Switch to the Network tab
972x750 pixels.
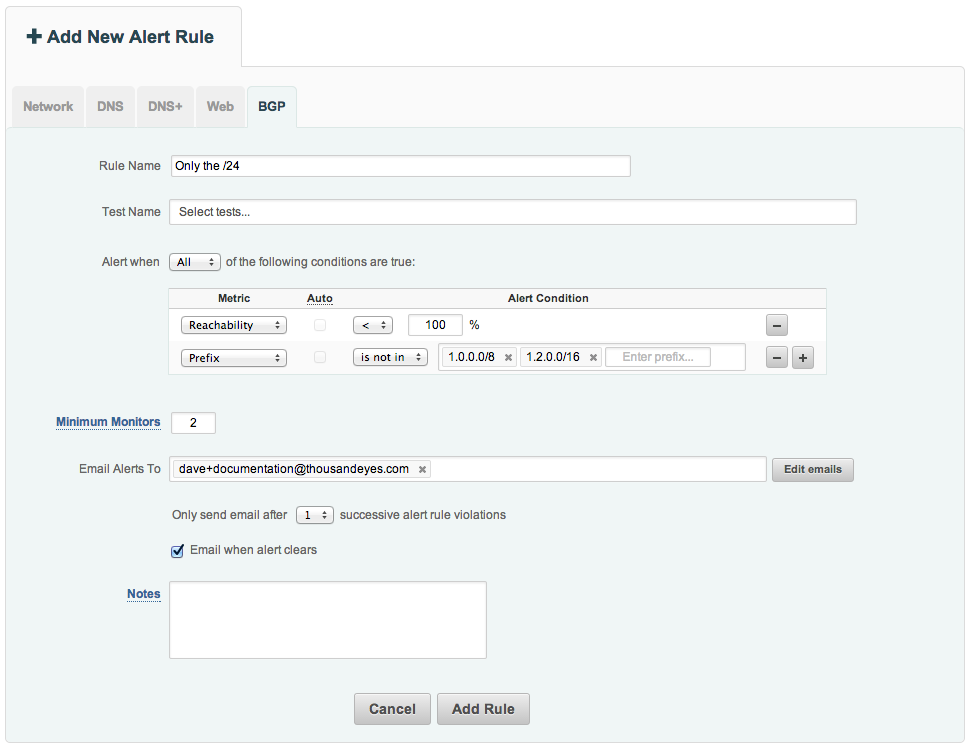point(48,107)
